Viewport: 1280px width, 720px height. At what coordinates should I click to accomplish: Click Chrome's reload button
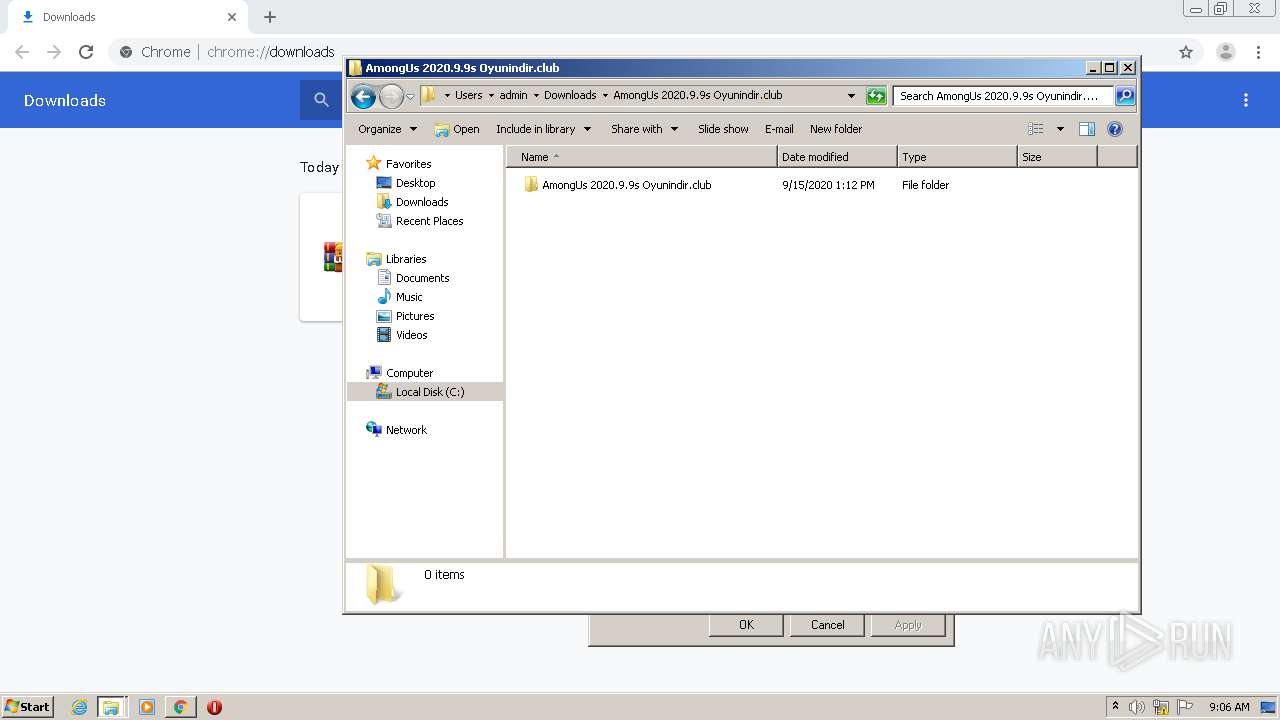86,52
